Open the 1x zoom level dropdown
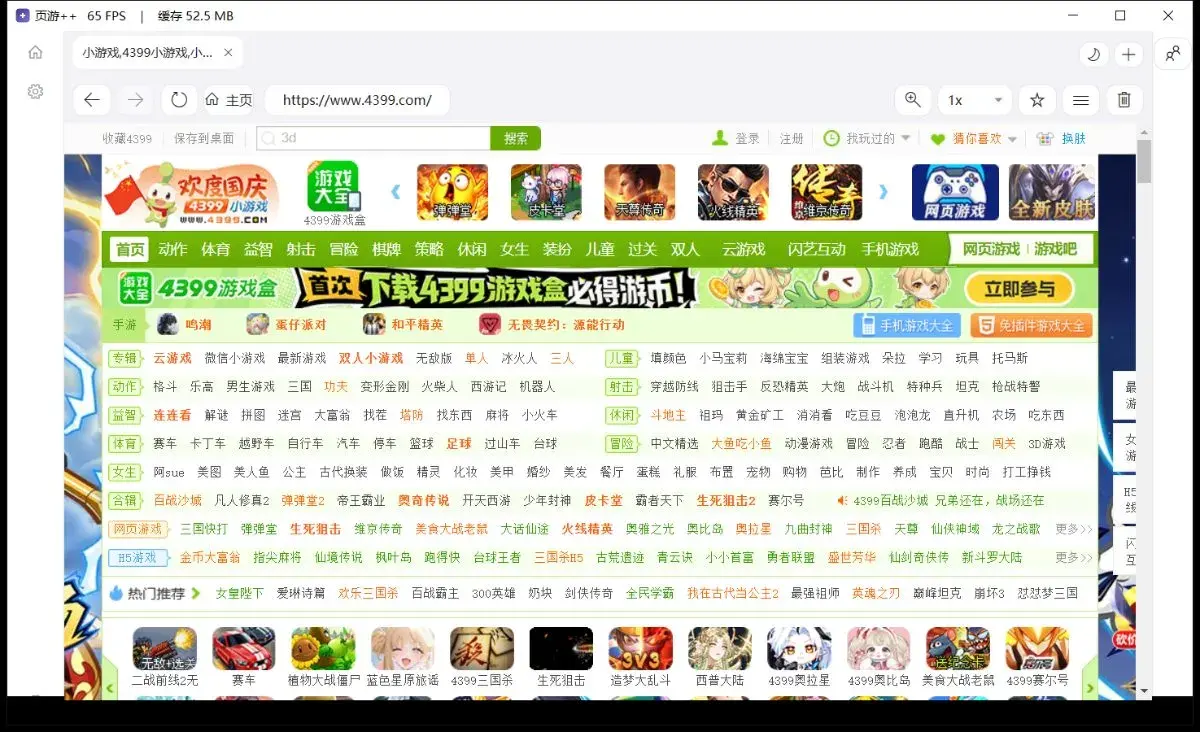This screenshot has width=1200, height=732. (x=975, y=100)
